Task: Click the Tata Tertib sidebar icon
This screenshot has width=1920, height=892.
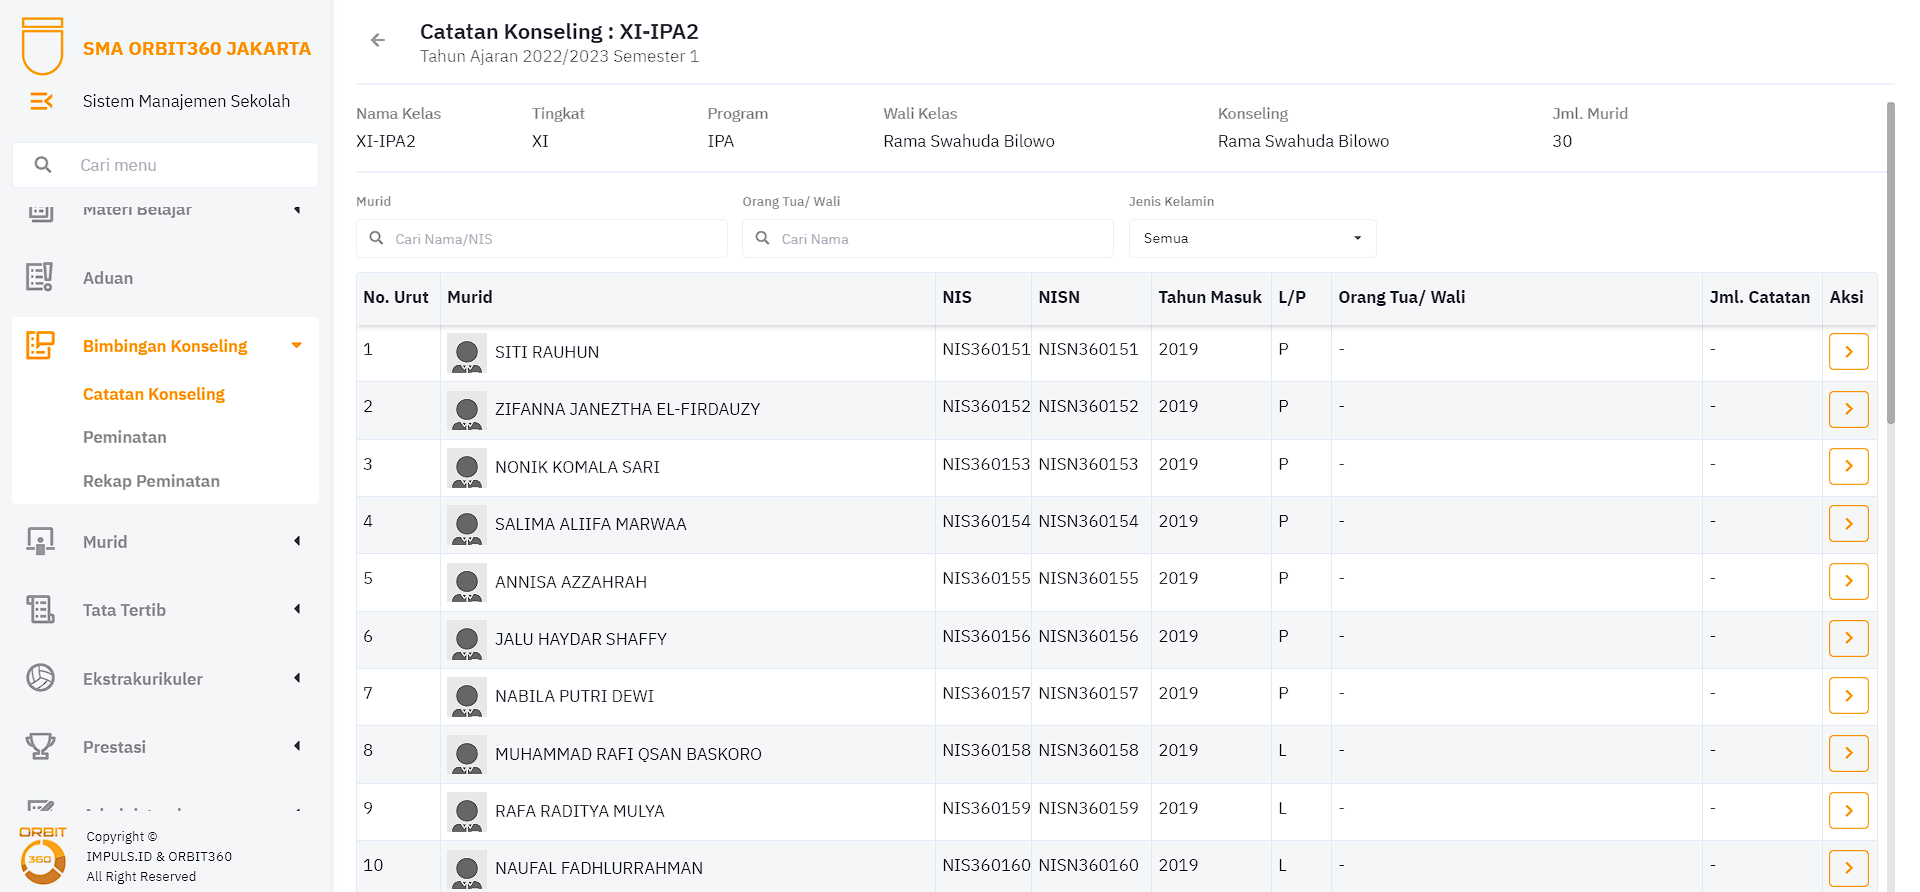Action: click(x=40, y=609)
